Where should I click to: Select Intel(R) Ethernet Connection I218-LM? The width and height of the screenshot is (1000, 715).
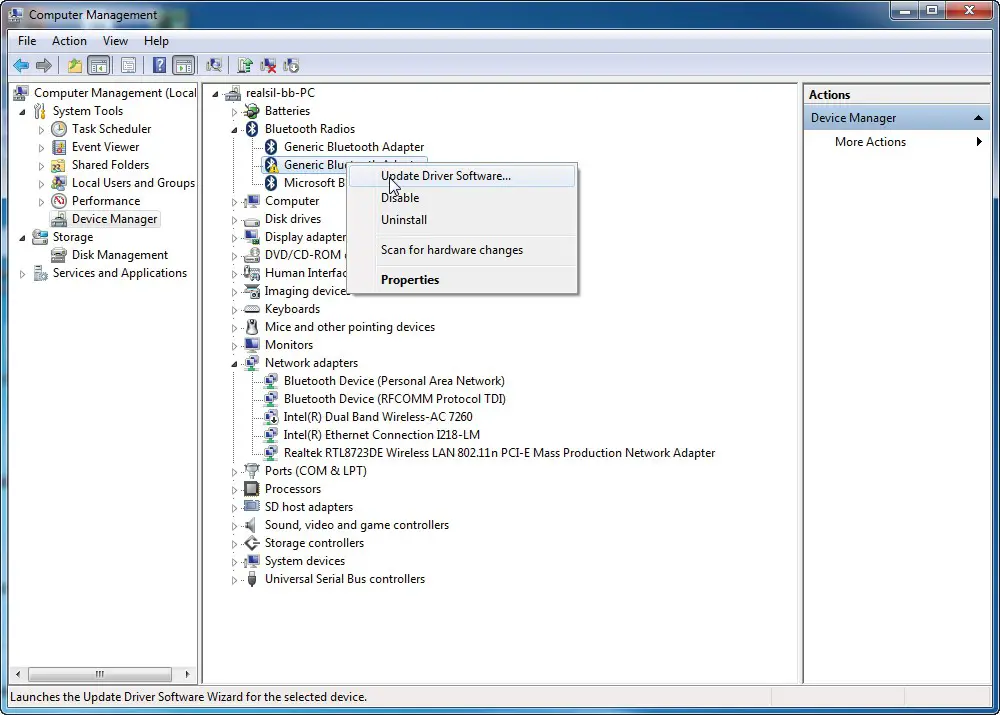coord(381,435)
